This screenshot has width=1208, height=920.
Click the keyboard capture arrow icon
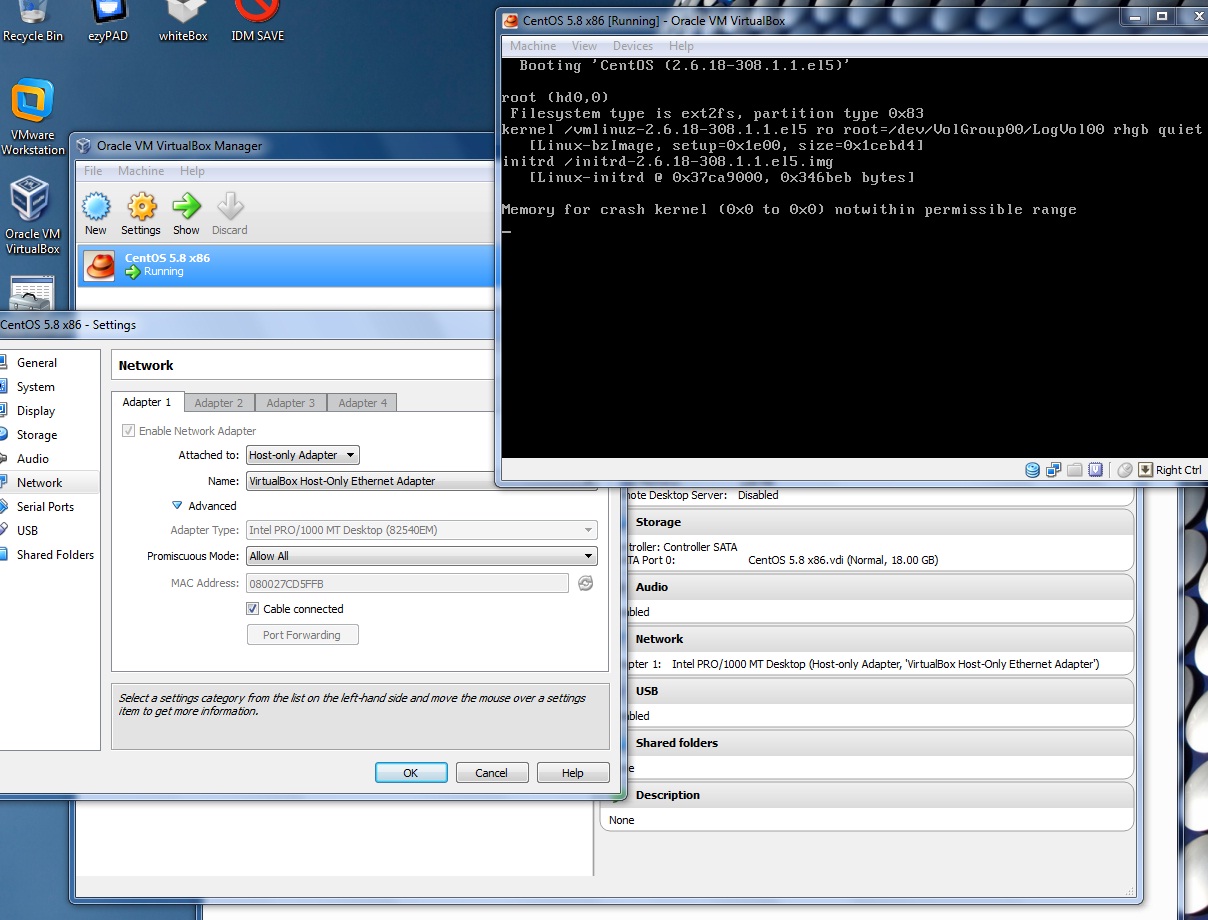click(1146, 470)
